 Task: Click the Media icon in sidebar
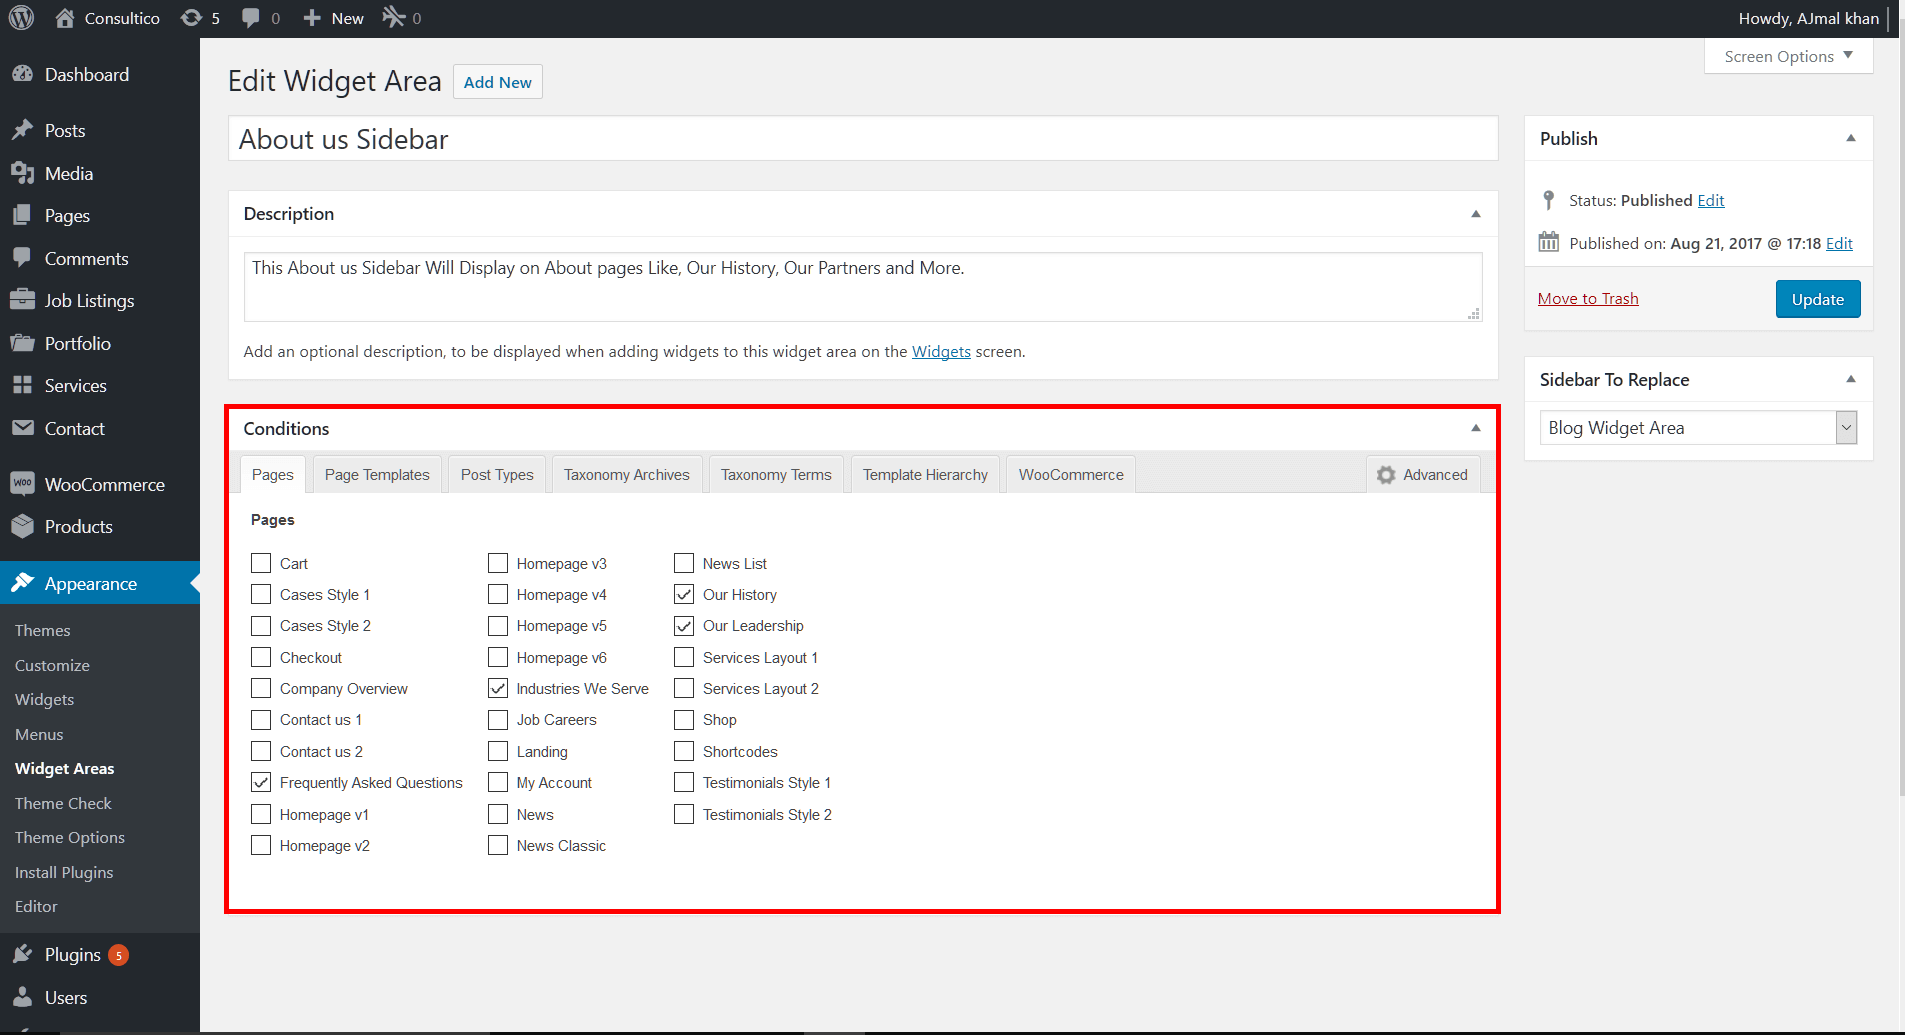22,174
